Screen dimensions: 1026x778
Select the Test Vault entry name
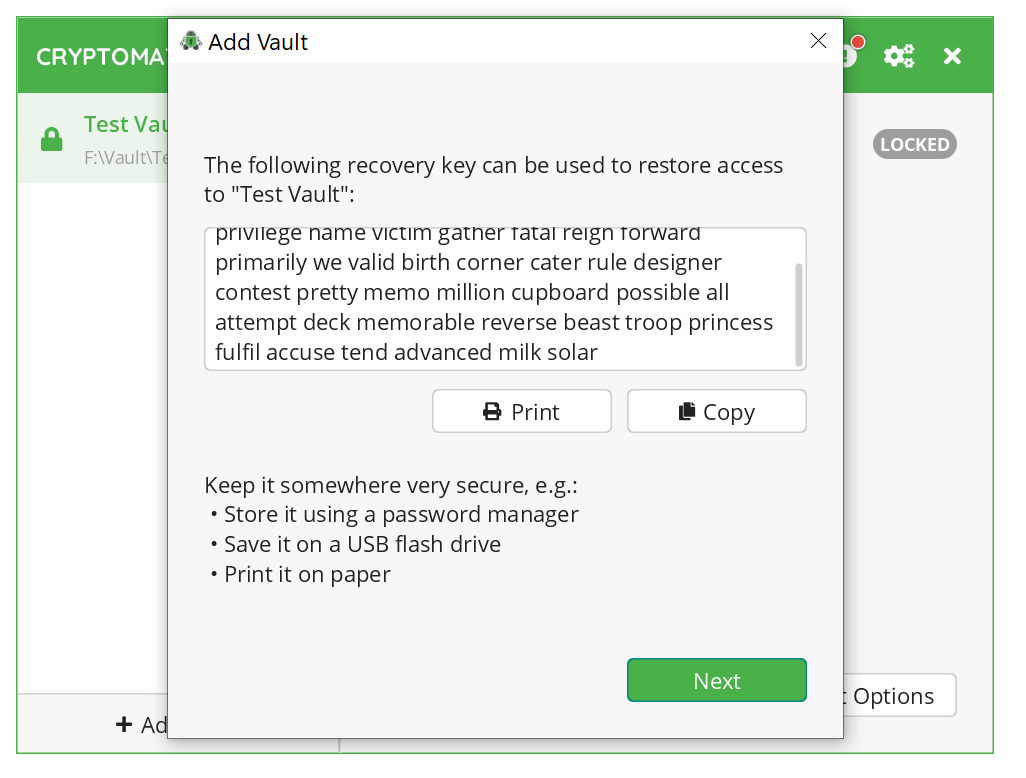125,124
